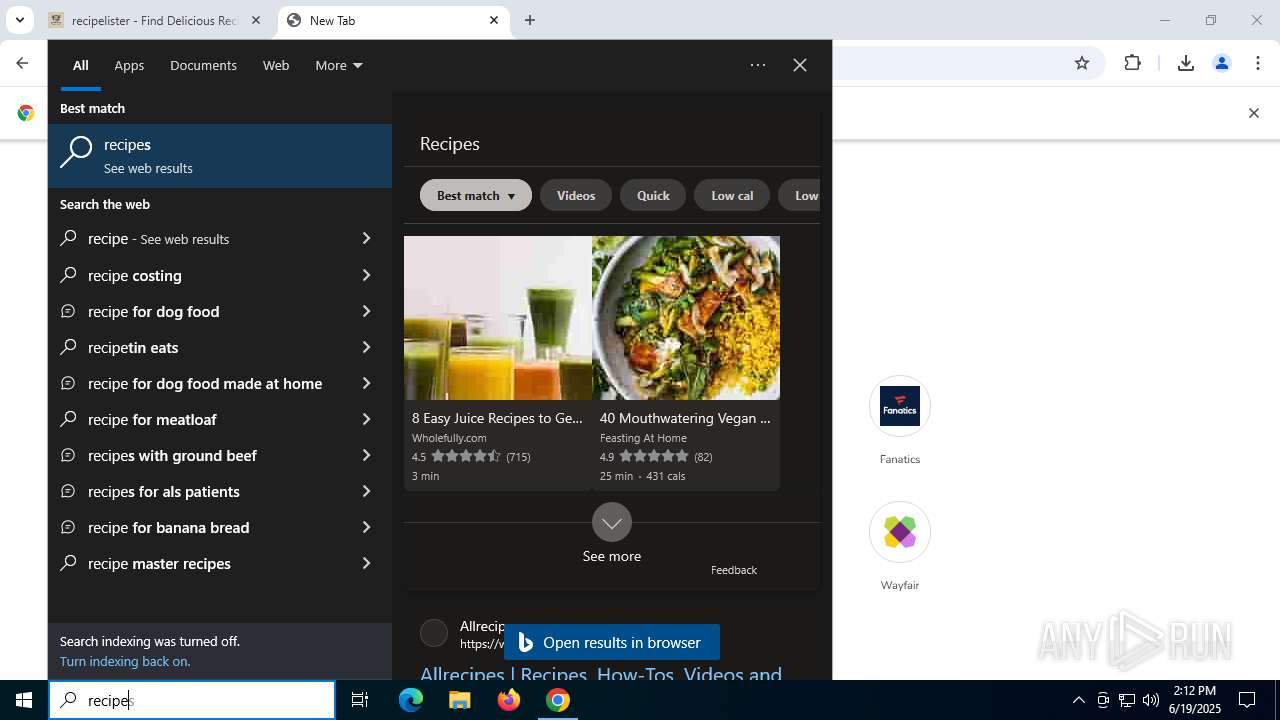Launch Microsoft Edge from the taskbar

[411, 700]
